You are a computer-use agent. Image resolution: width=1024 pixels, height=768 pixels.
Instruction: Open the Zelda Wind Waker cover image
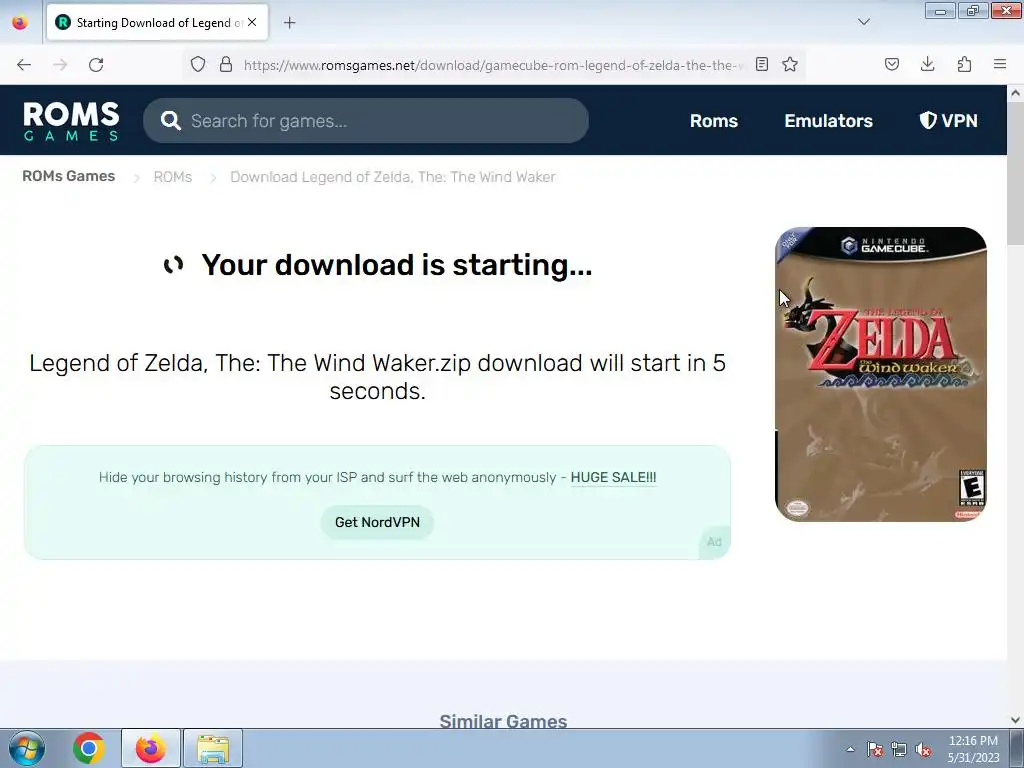(x=880, y=374)
